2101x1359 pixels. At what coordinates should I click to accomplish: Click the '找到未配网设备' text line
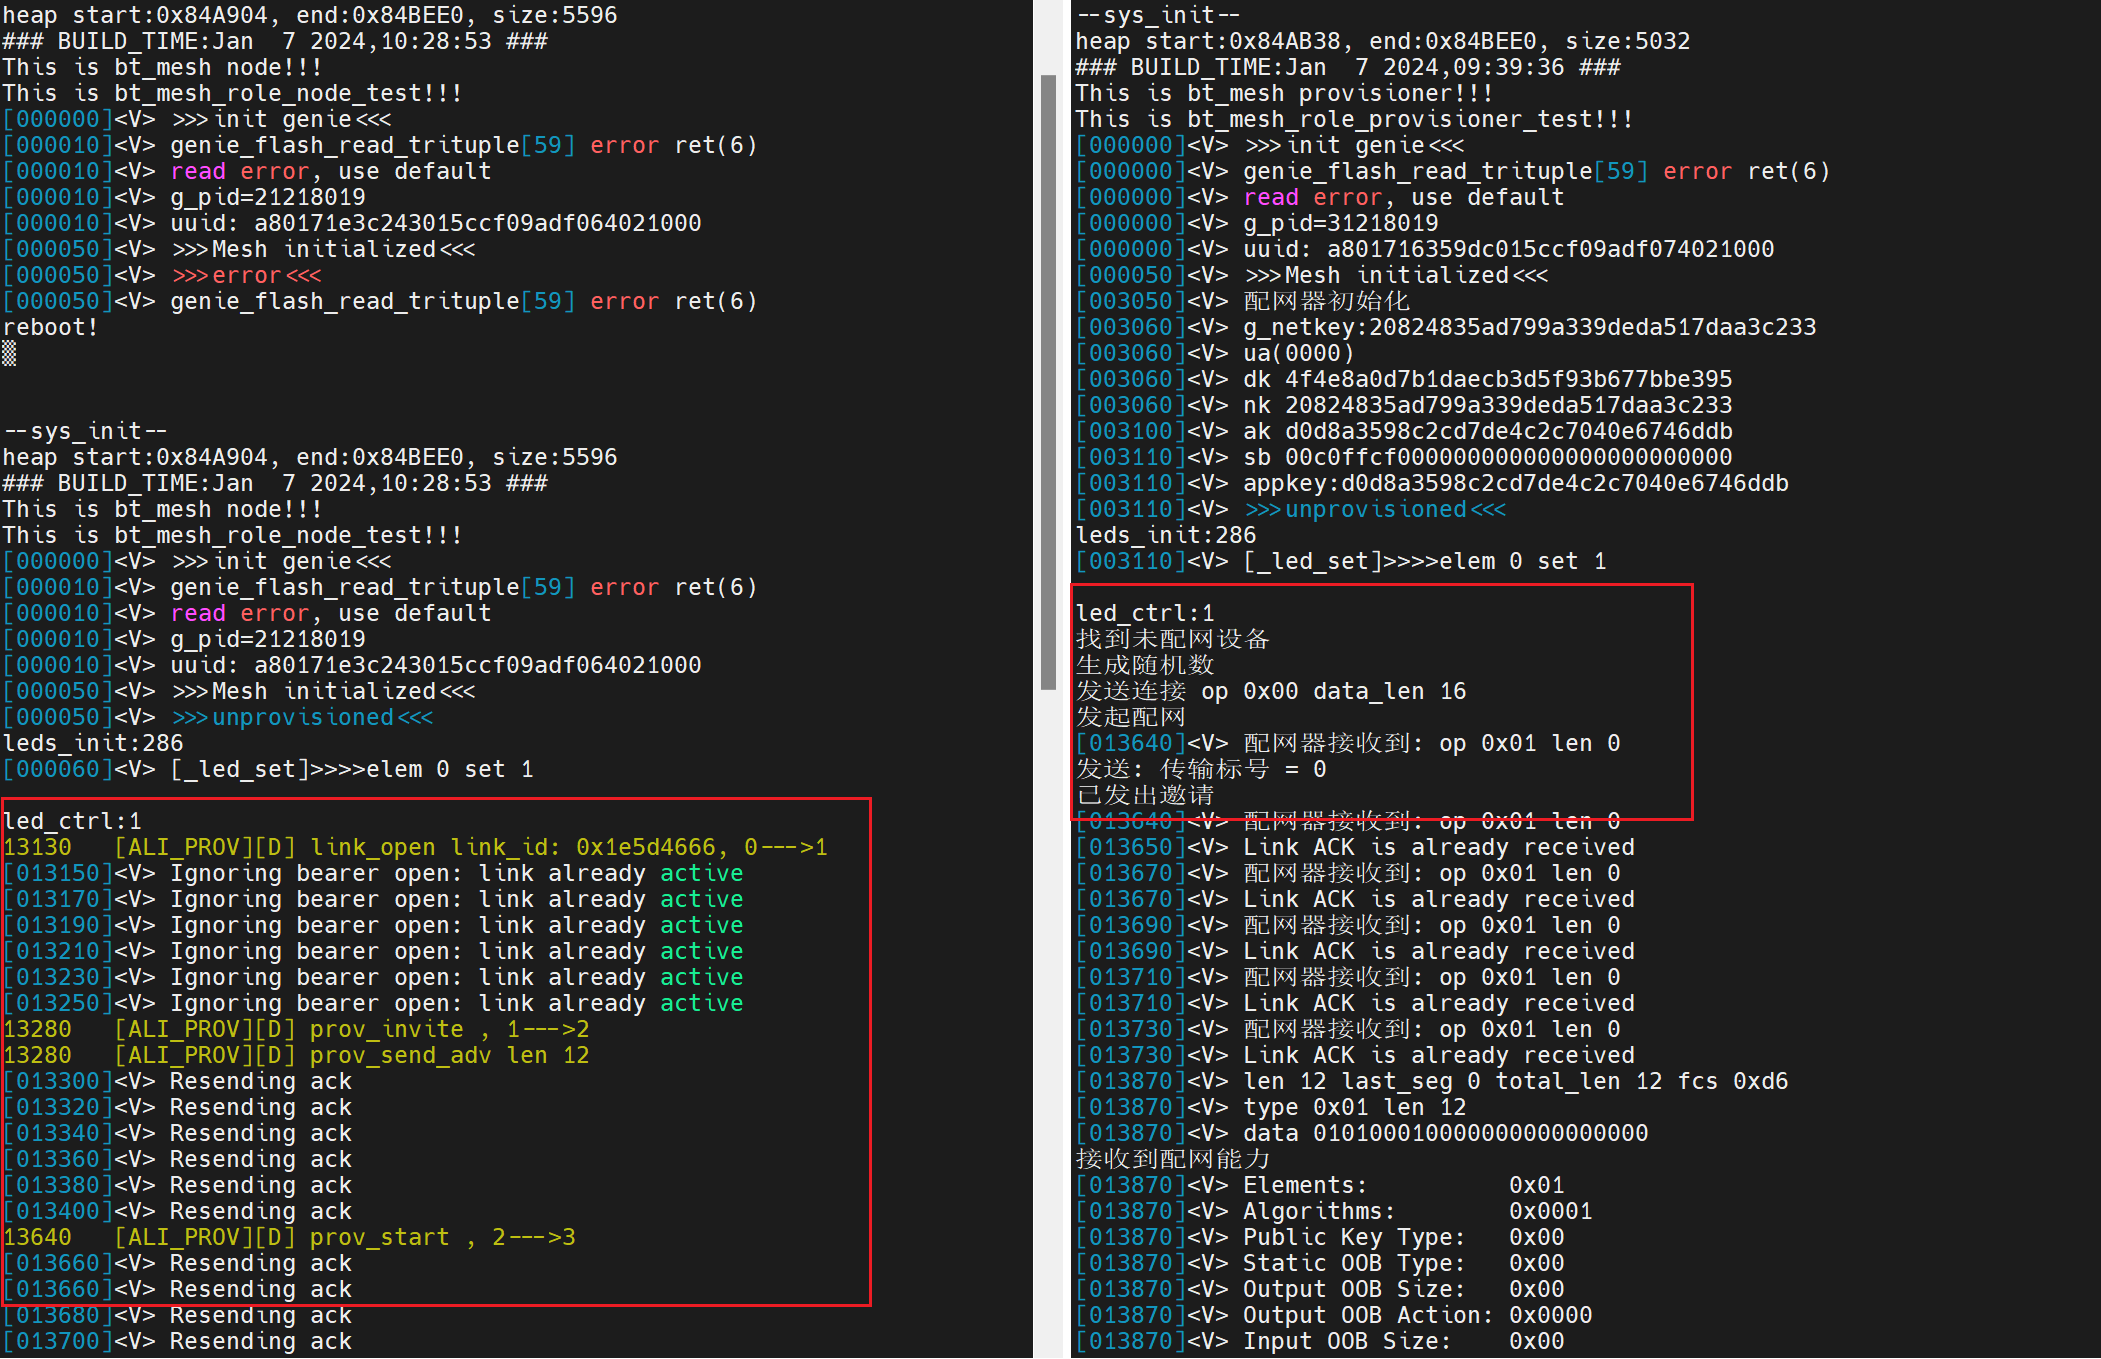(x=1172, y=639)
